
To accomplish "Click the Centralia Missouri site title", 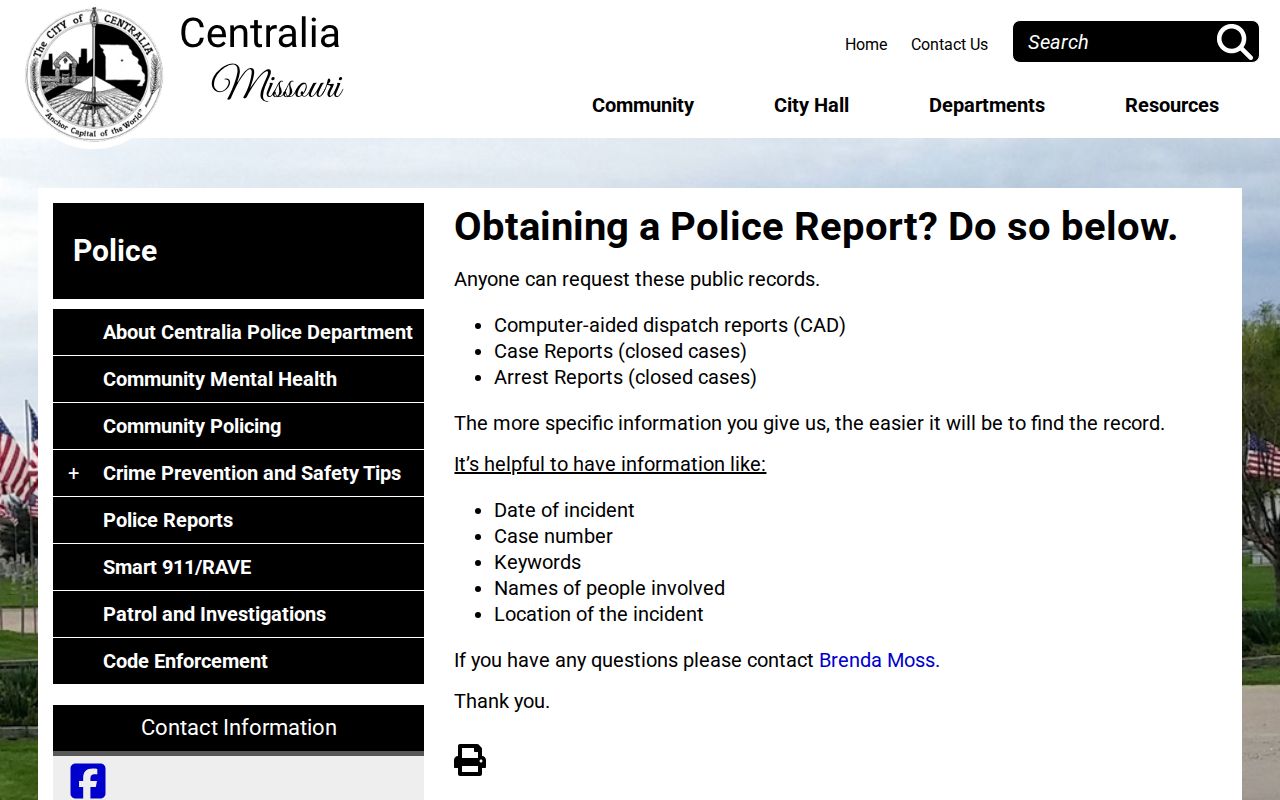I will tap(262, 58).
